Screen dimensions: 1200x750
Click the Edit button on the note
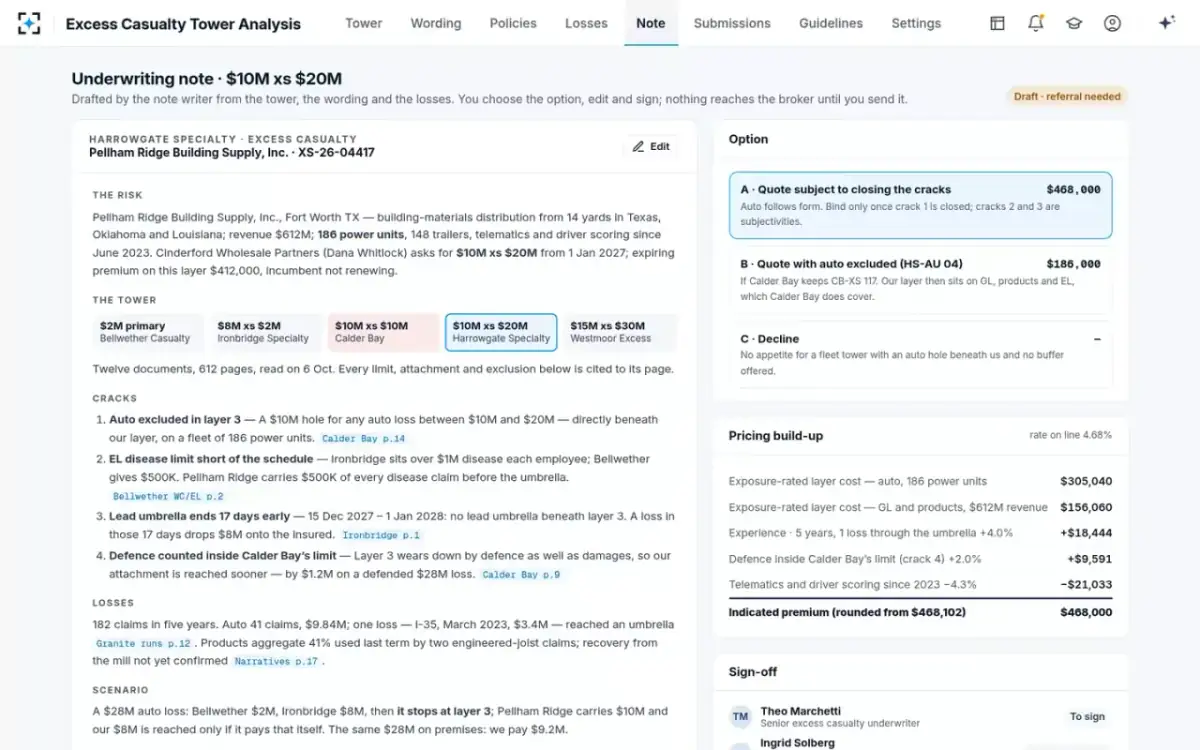(651, 146)
